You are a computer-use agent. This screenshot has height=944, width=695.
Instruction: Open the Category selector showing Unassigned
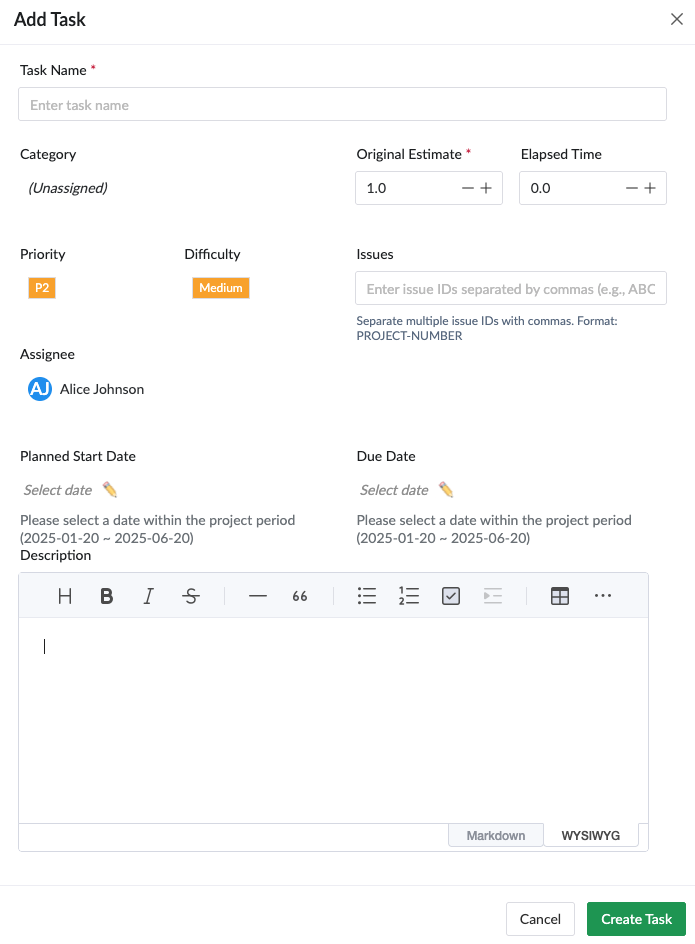(67, 187)
